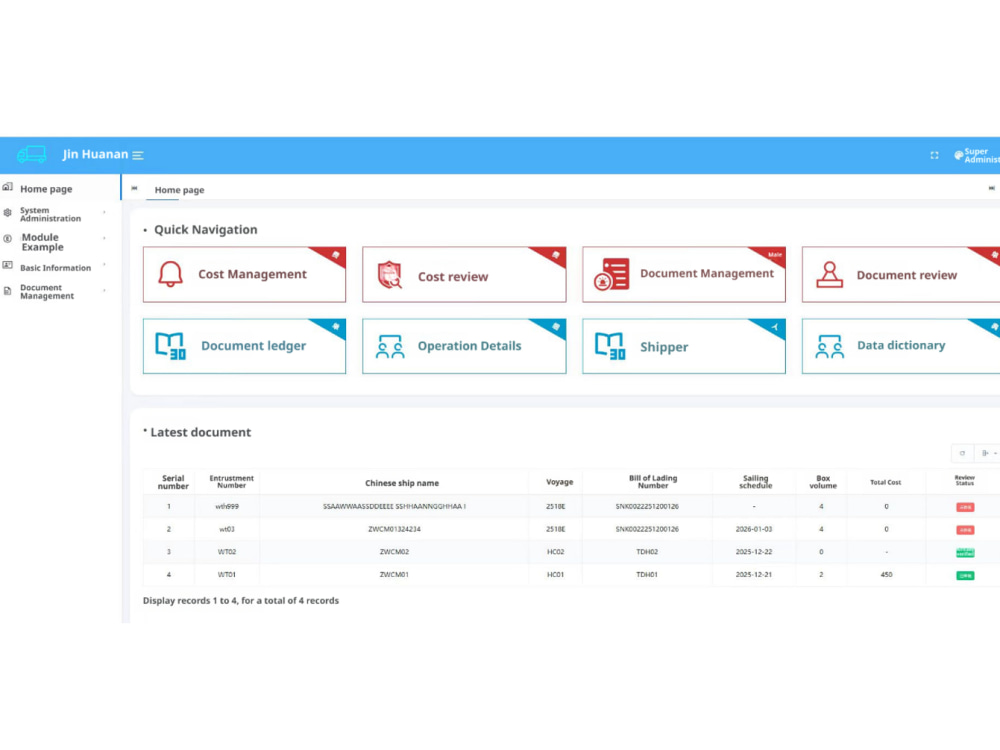This screenshot has height=750, width=1000.
Task: Click the people icon on Data dictionary
Action: (829, 346)
